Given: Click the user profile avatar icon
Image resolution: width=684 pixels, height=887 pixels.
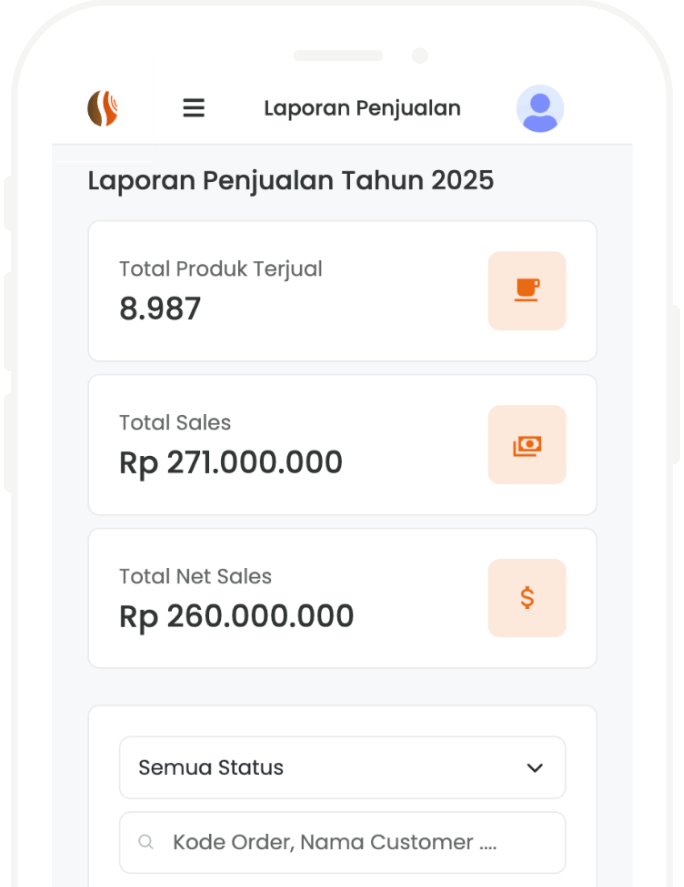Looking at the screenshot, I should [x=539, y=107].
